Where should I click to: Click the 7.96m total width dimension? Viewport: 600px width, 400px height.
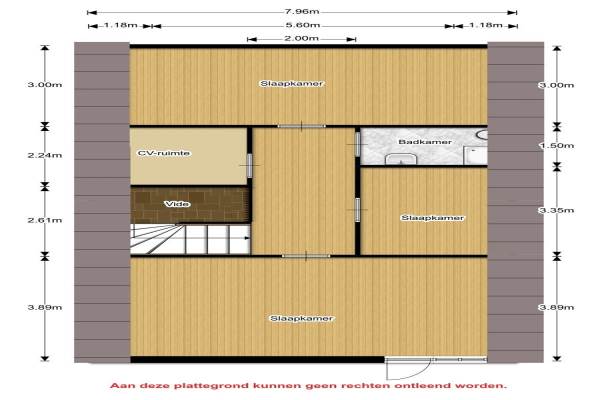pyautogui.click(x=300, y=13)
